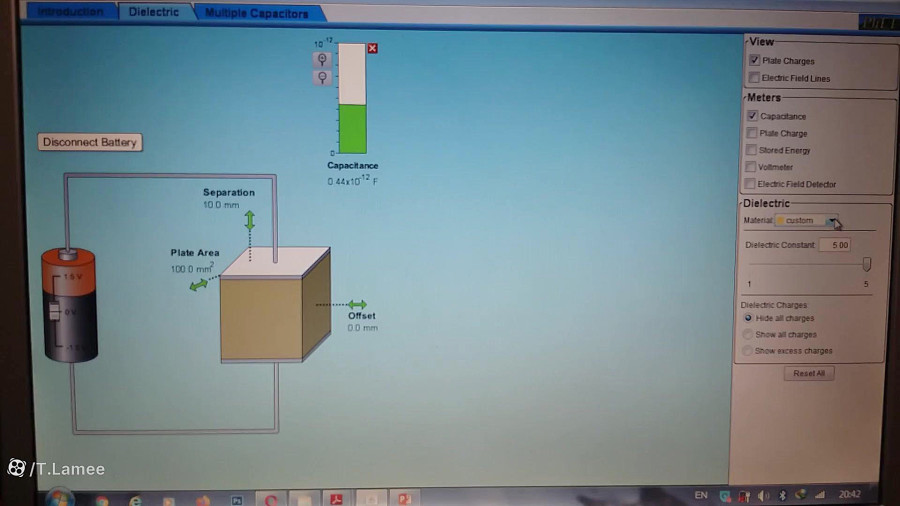This screenshot has height=506, width=900.
Task: Open Photoshop from the taskbar
Action: (236, 500)
